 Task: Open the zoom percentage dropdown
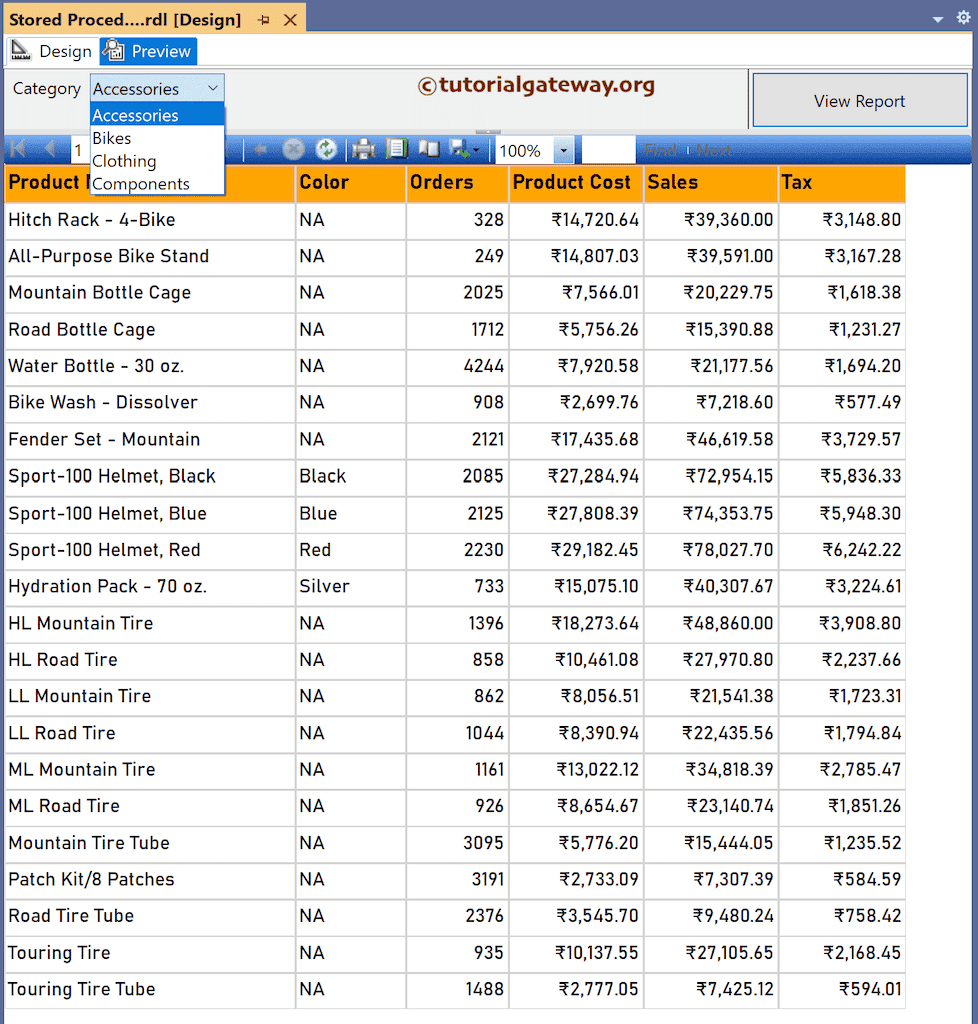pos(561,150)
